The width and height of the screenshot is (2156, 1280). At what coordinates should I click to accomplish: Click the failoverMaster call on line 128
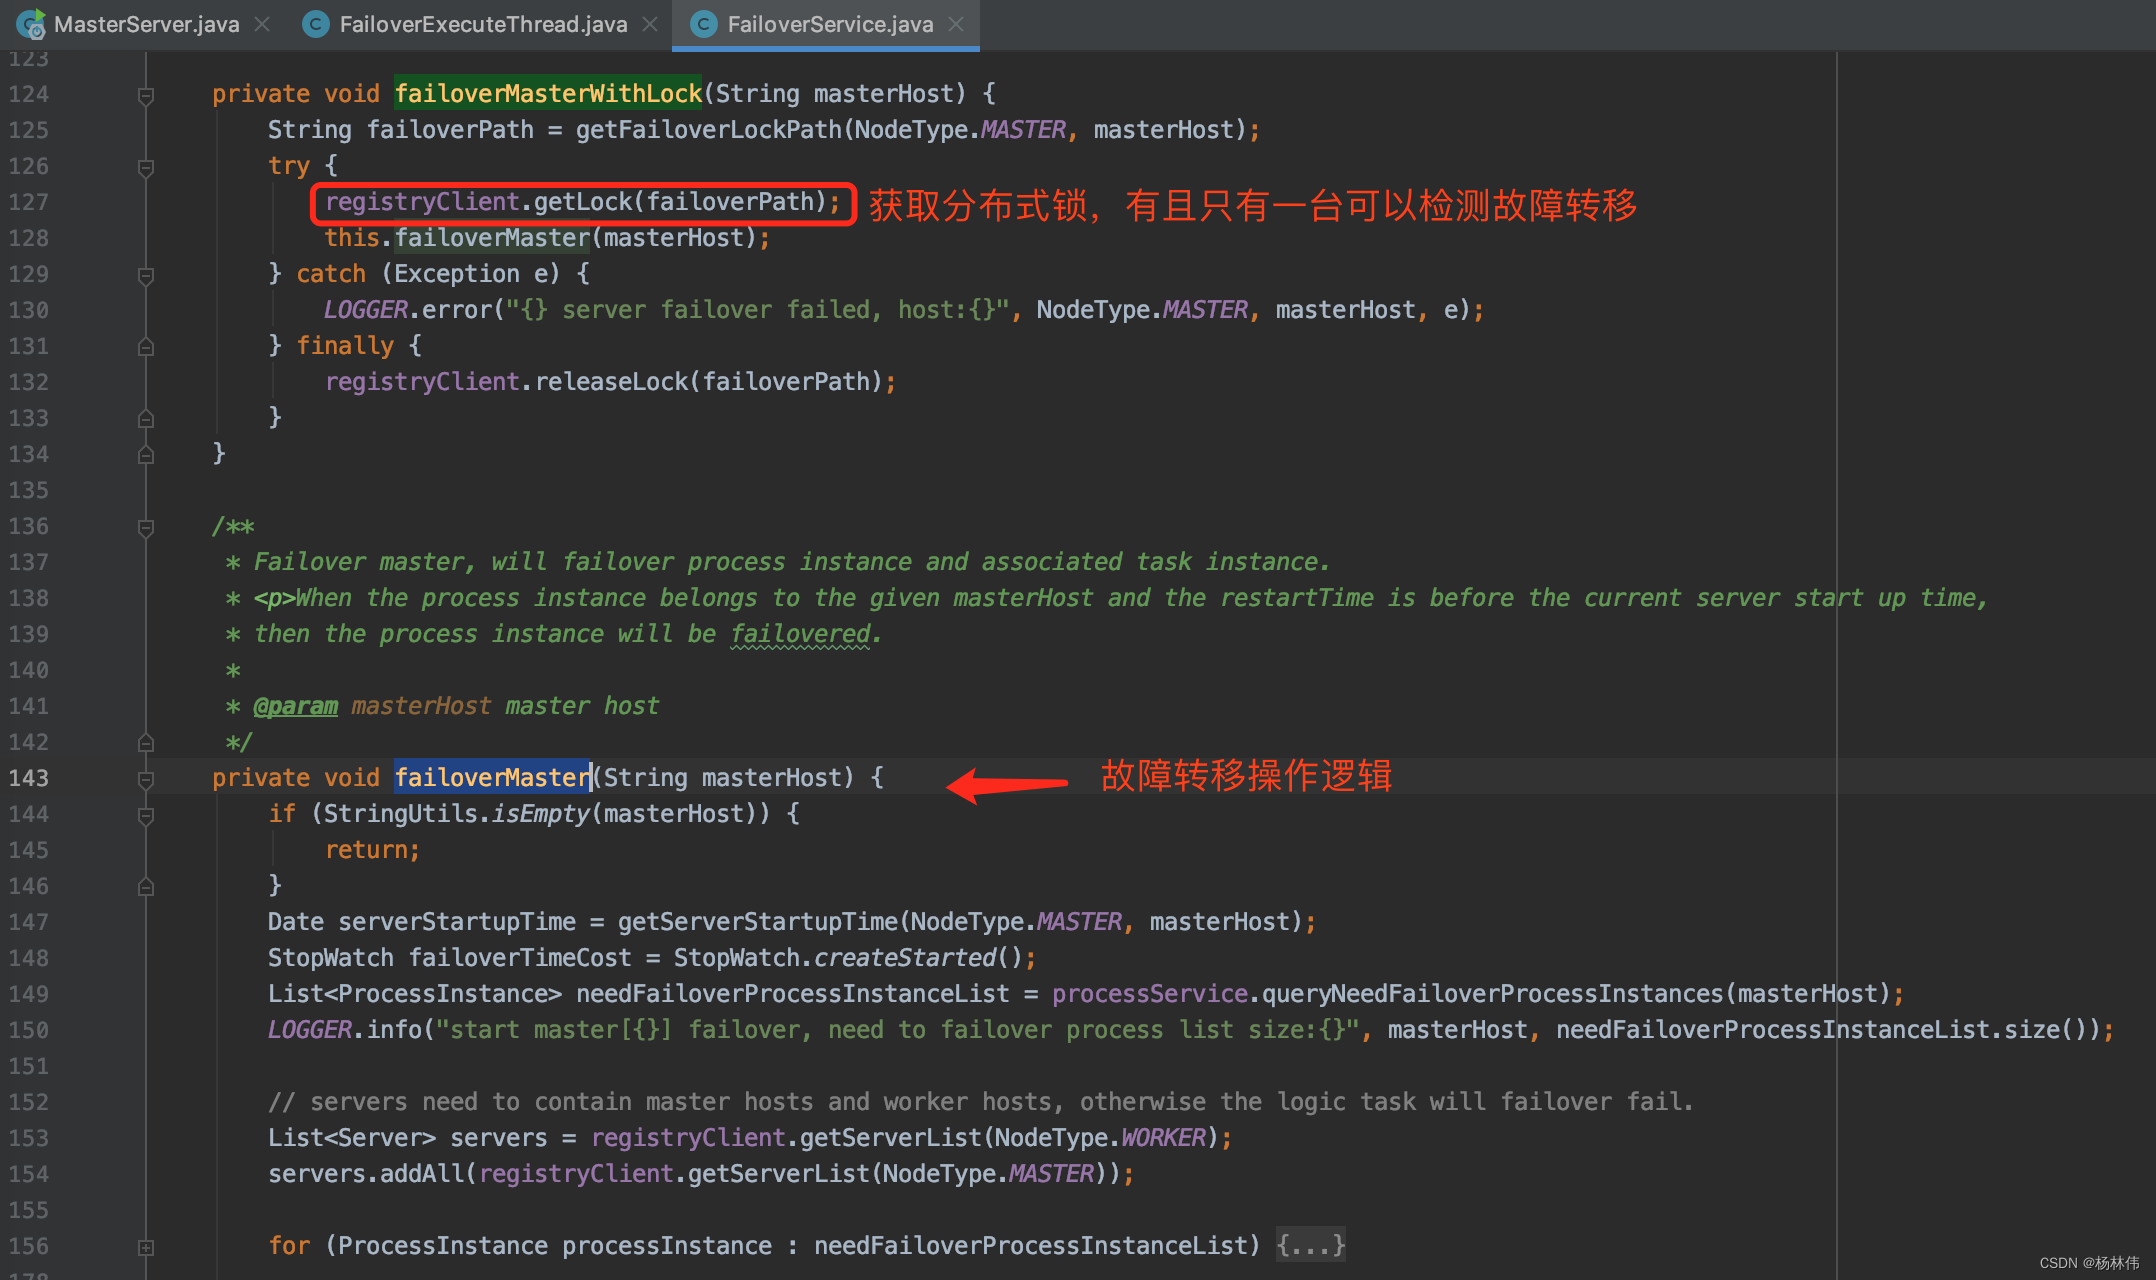(492, 238)
